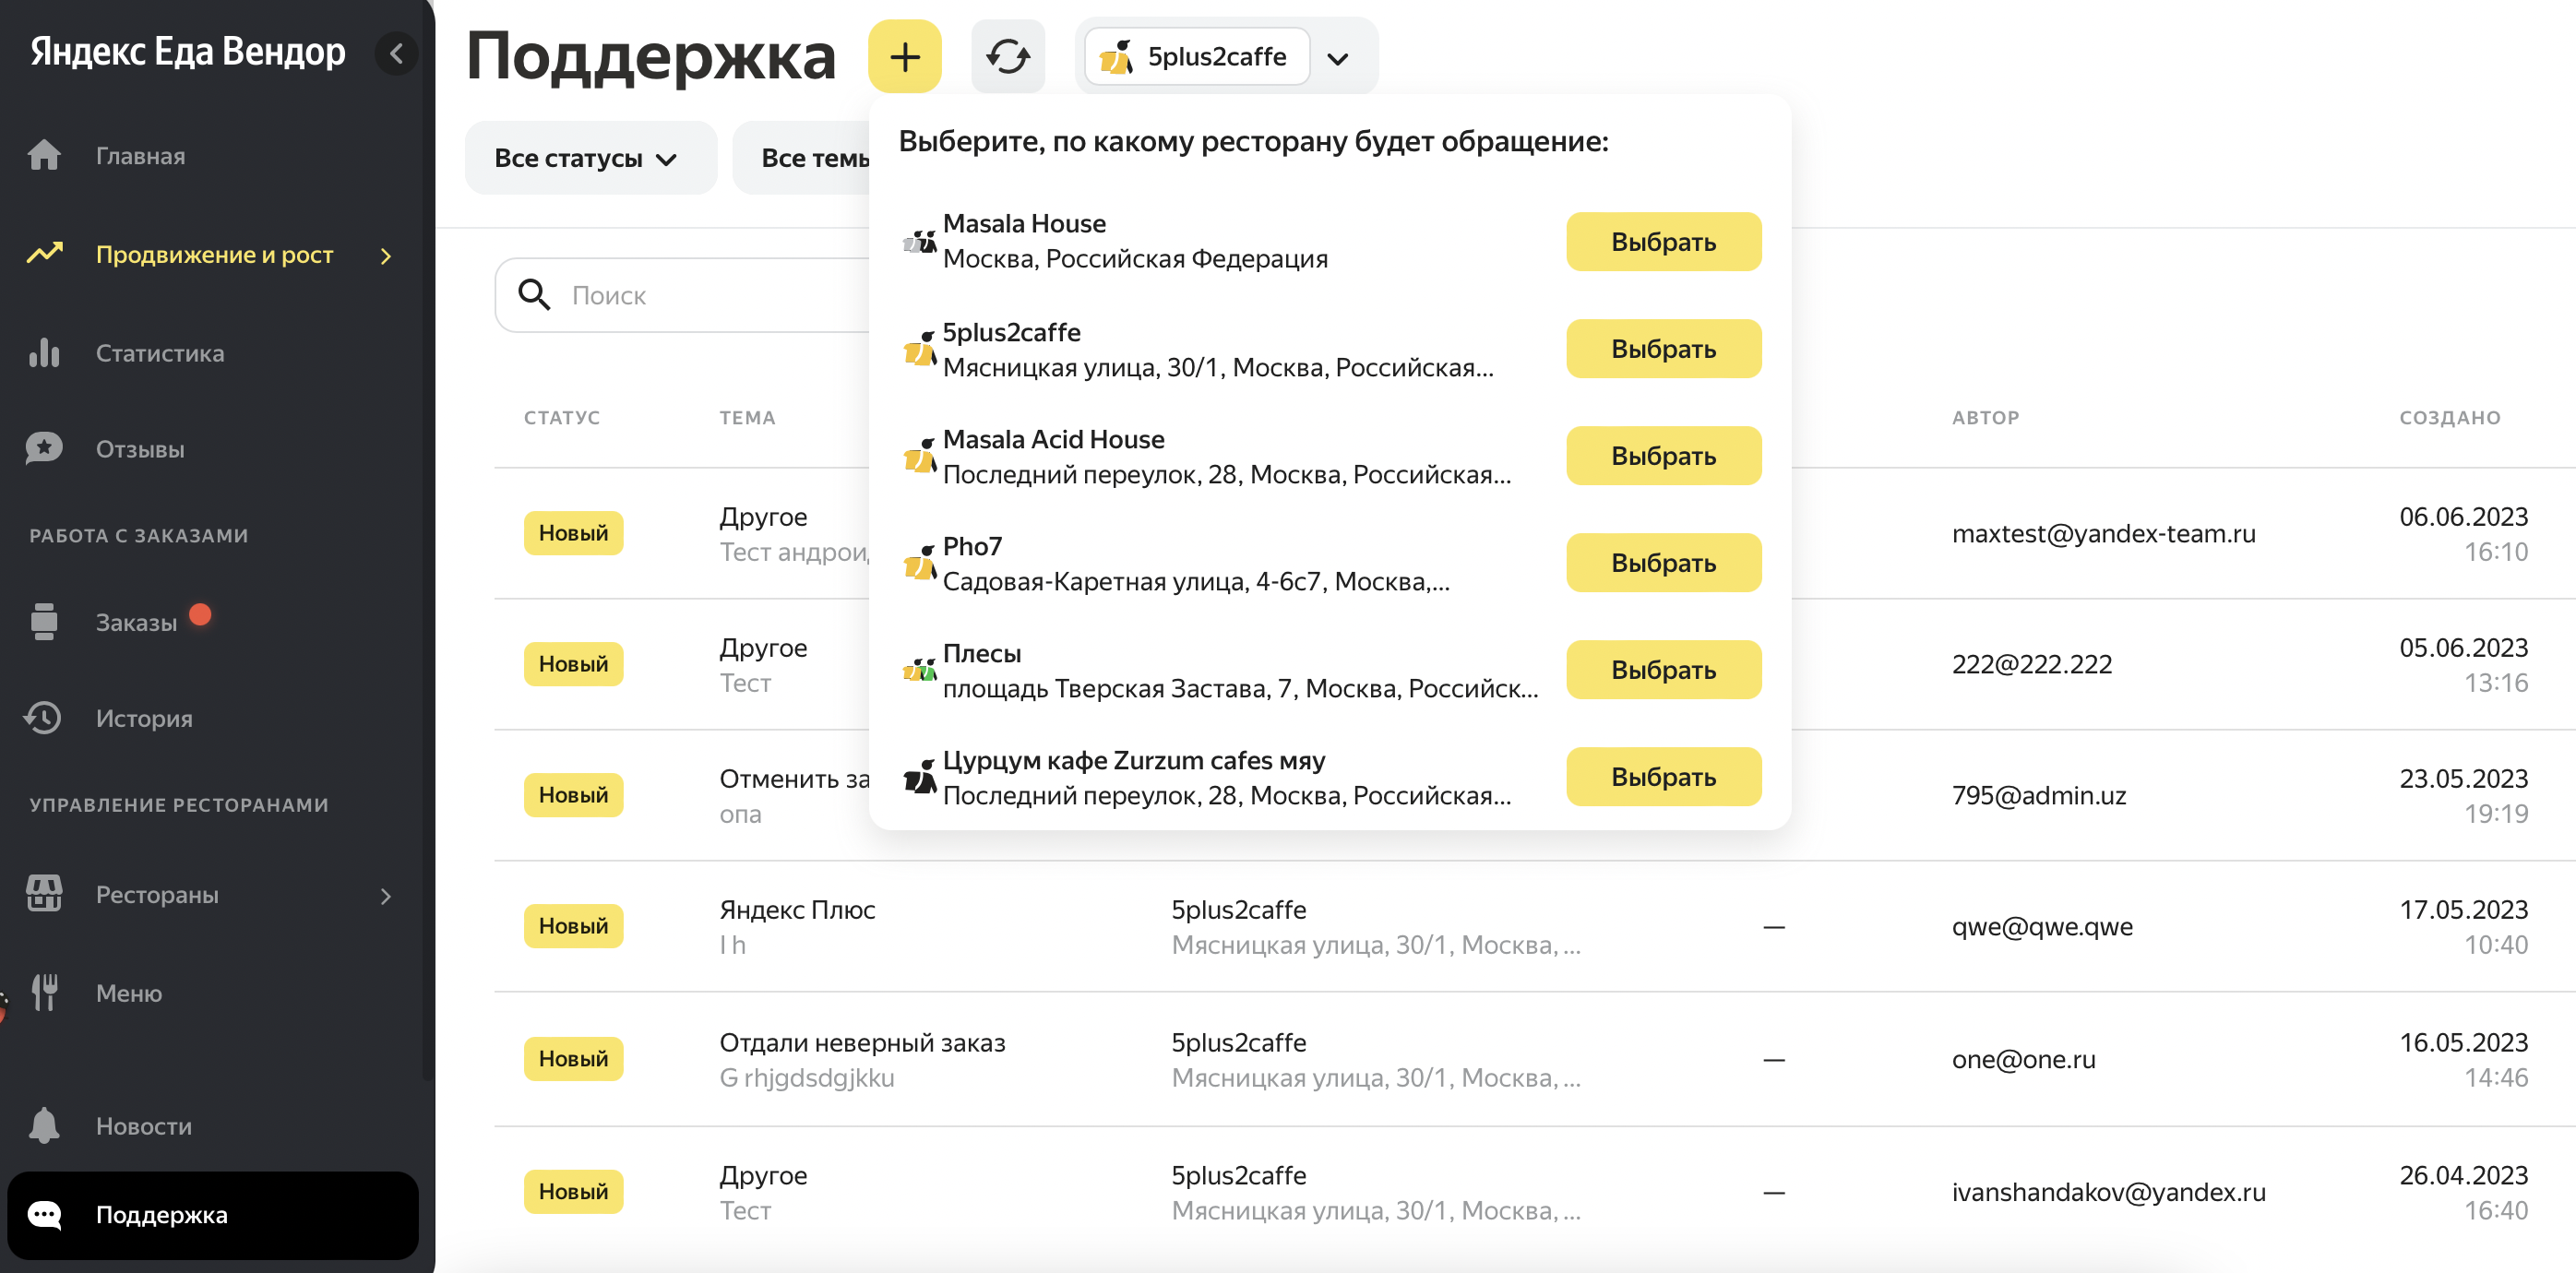Click the Pho7 restaurant logo
Screen dimensions: 2576x1273
click(919, 563)
